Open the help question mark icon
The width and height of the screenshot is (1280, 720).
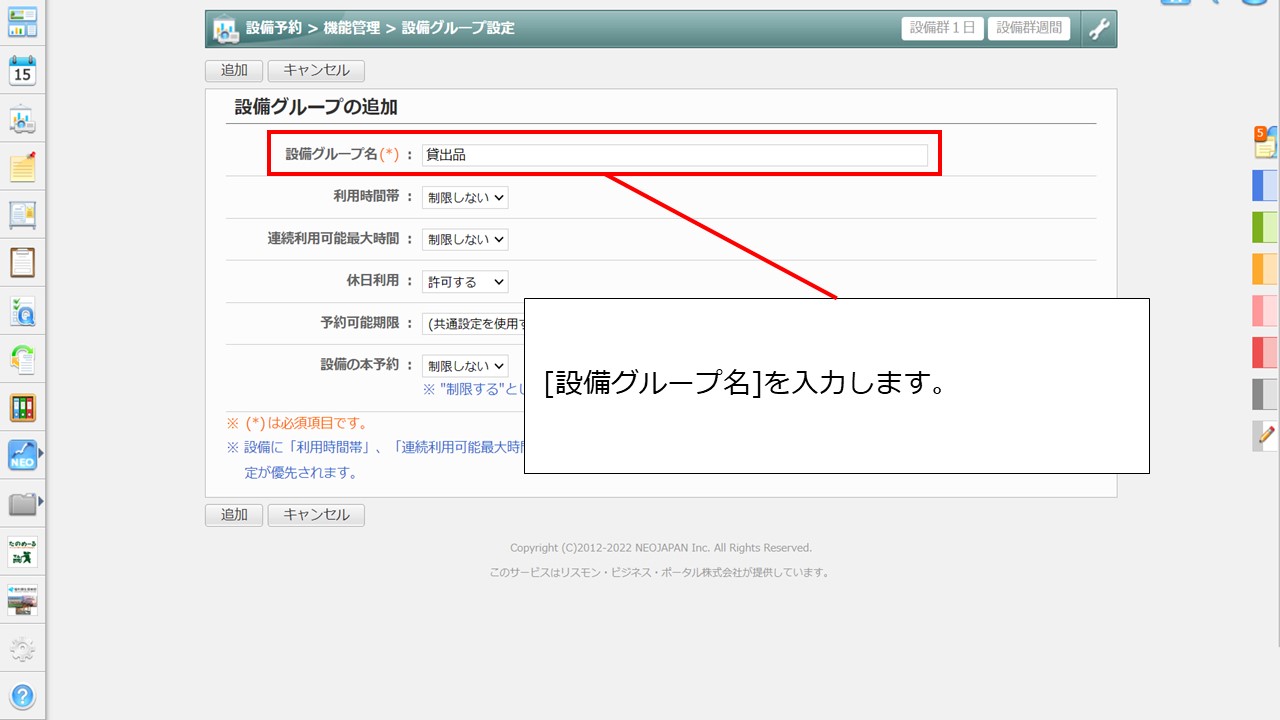22,696
